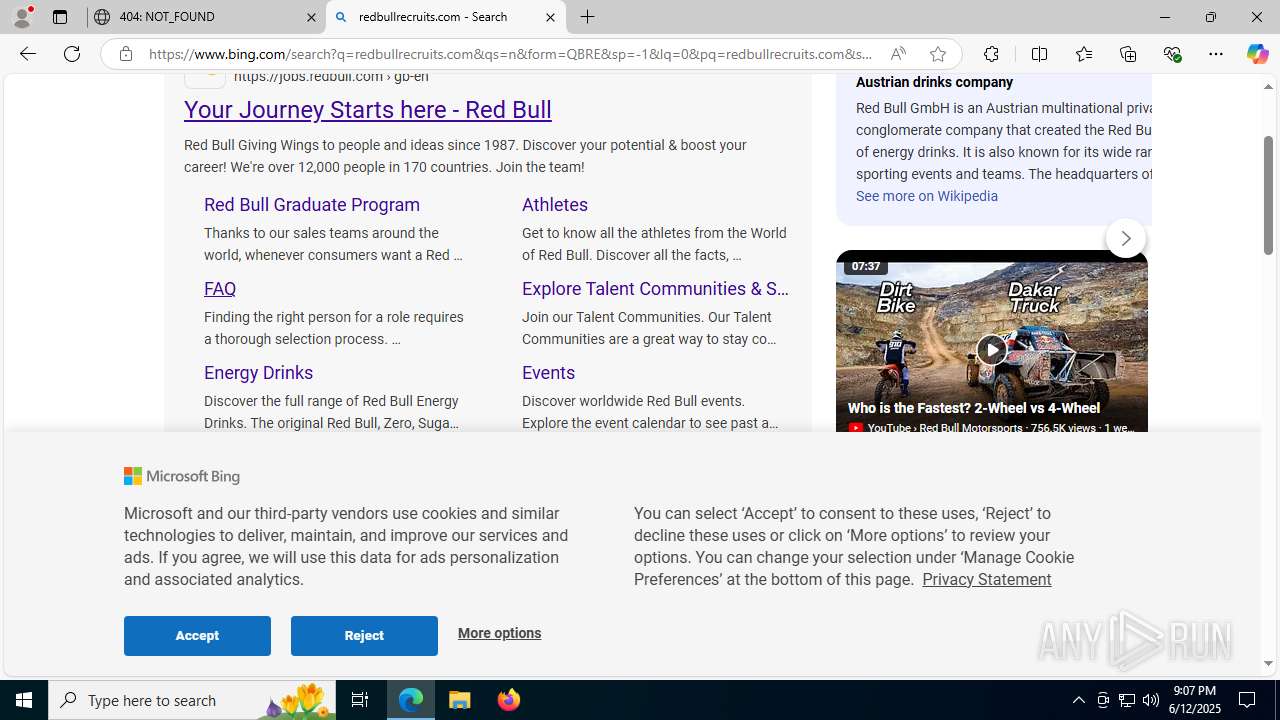Open Read aloud icon in address bar

coord(898,54)
